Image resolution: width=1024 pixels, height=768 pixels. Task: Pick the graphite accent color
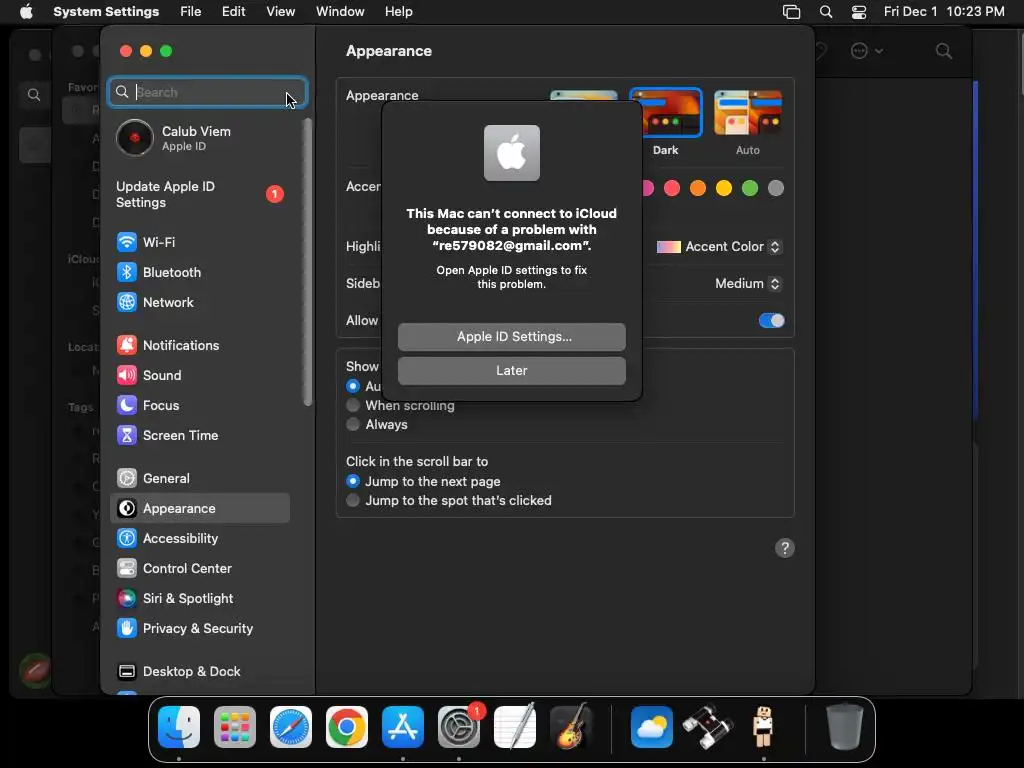coord(776,189)
